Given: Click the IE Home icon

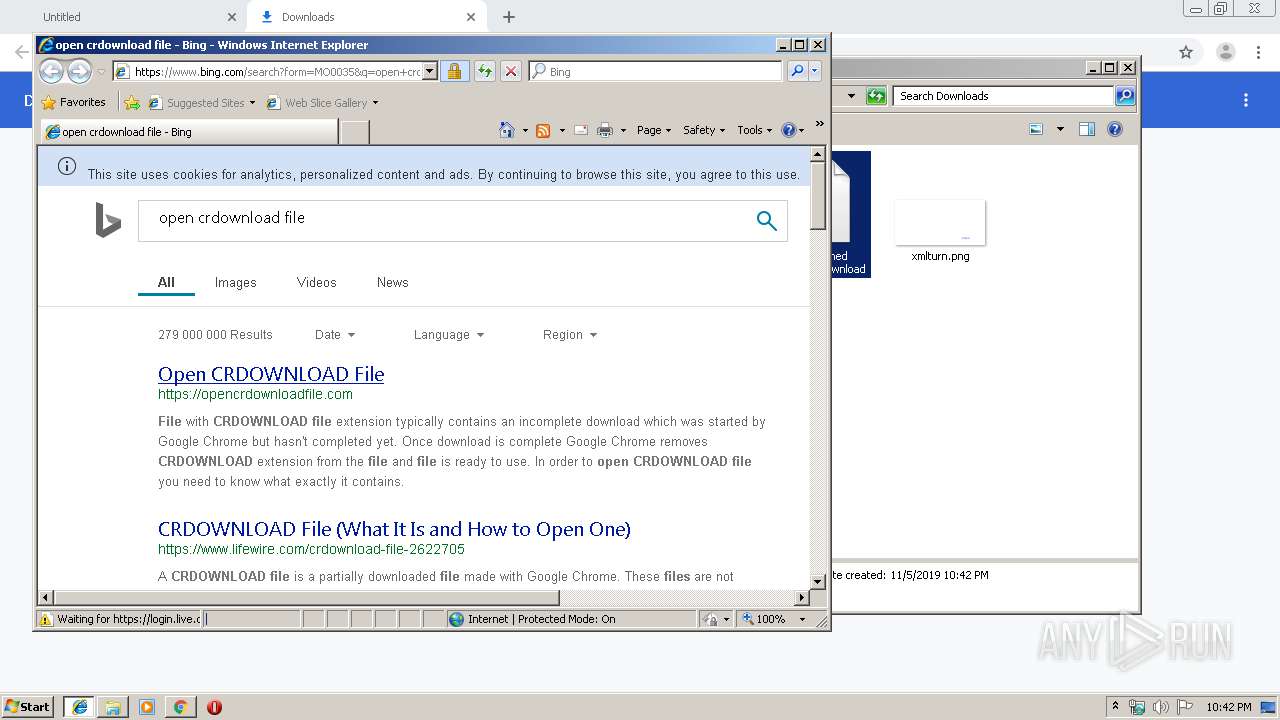Looking at the screenshot, I should pos(507,130).
